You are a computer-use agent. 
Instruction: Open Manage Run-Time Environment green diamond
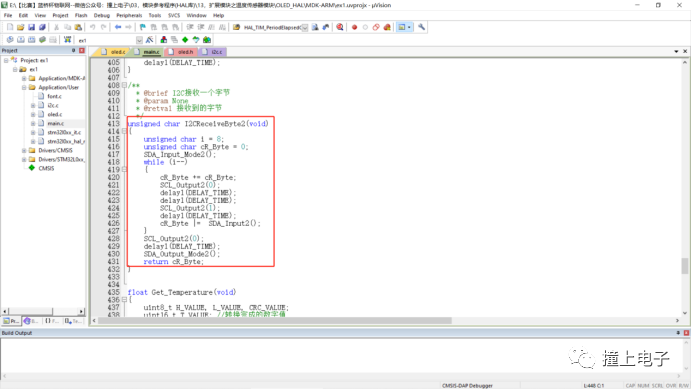pos(185,40)
